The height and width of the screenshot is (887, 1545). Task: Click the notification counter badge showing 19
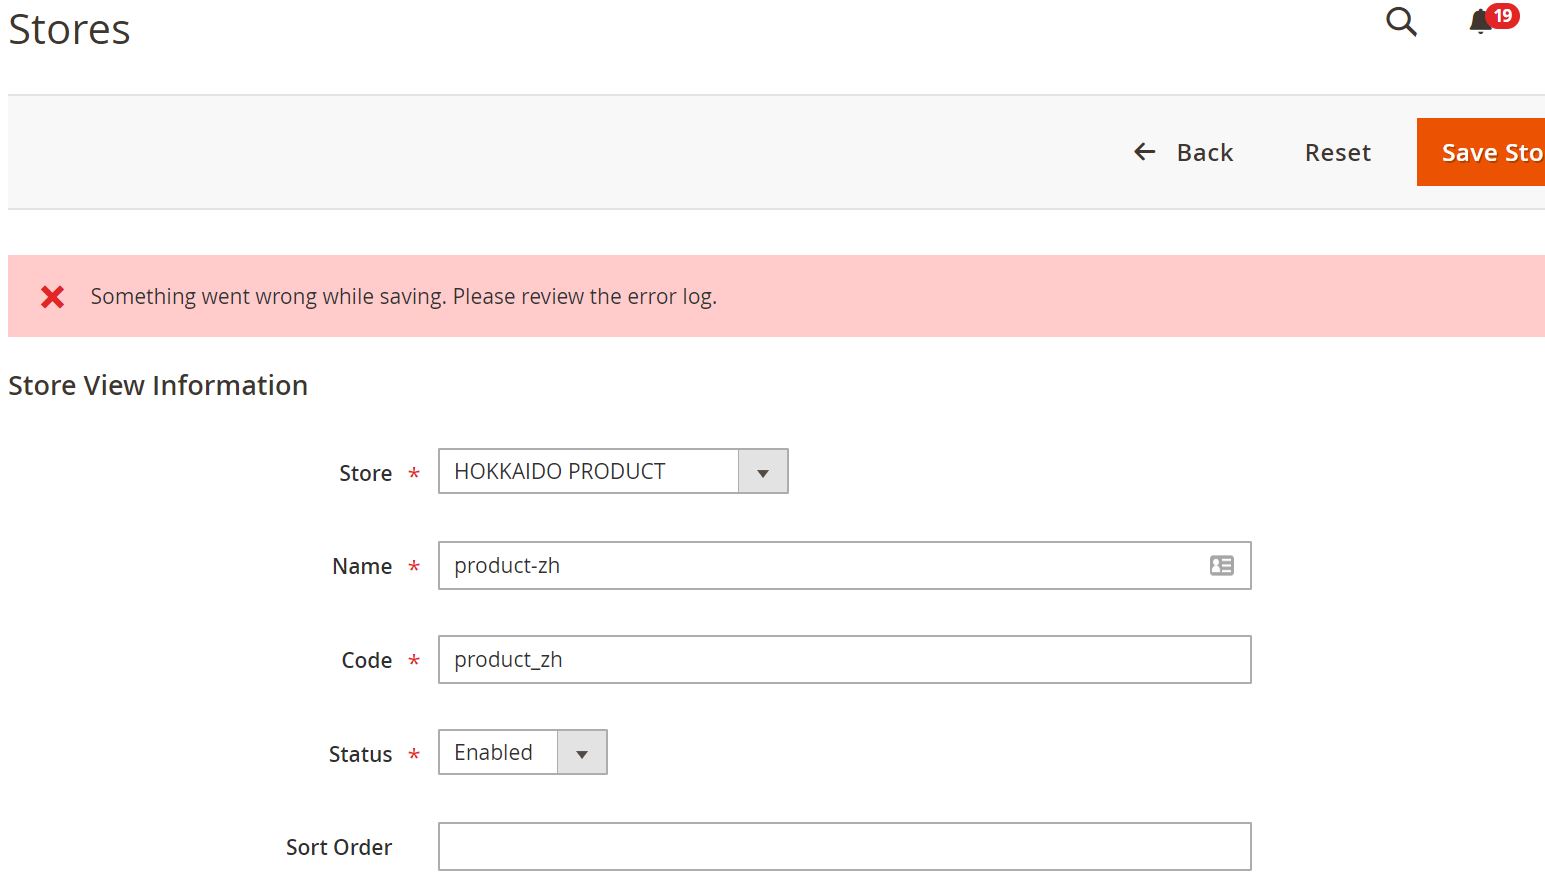point(1502,15)
